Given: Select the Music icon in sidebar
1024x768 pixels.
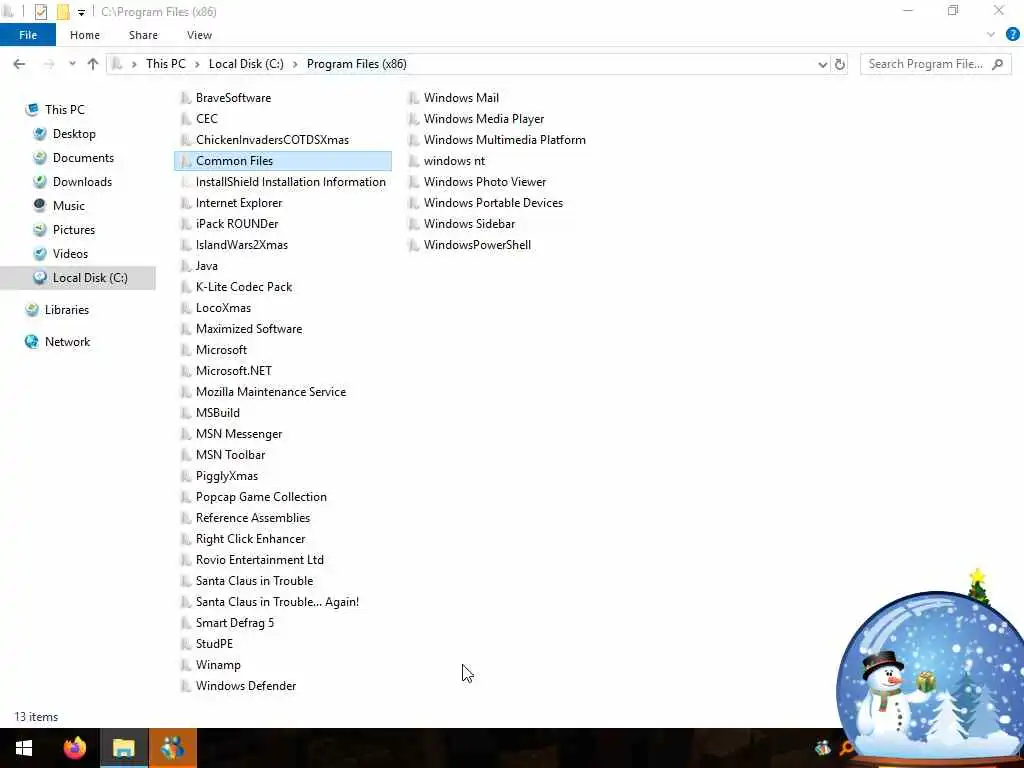Looking at the screenshot, I should tap(40, 206).
